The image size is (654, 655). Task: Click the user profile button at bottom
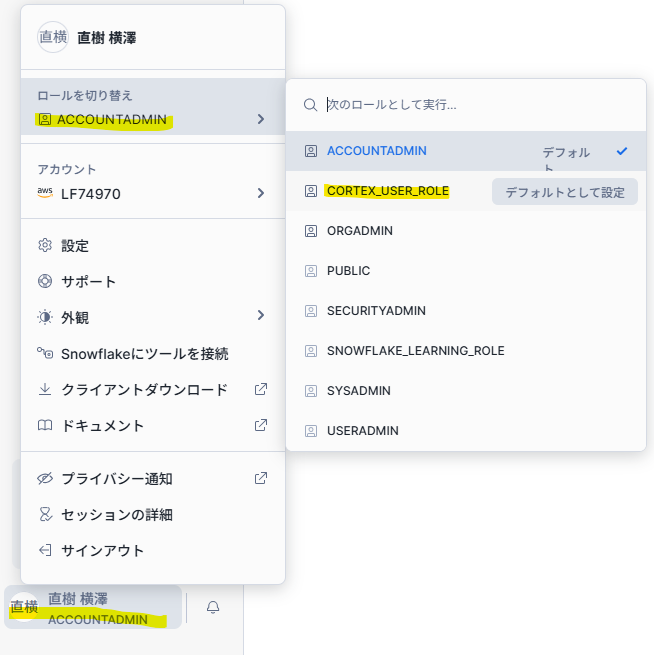coord(93,607)
